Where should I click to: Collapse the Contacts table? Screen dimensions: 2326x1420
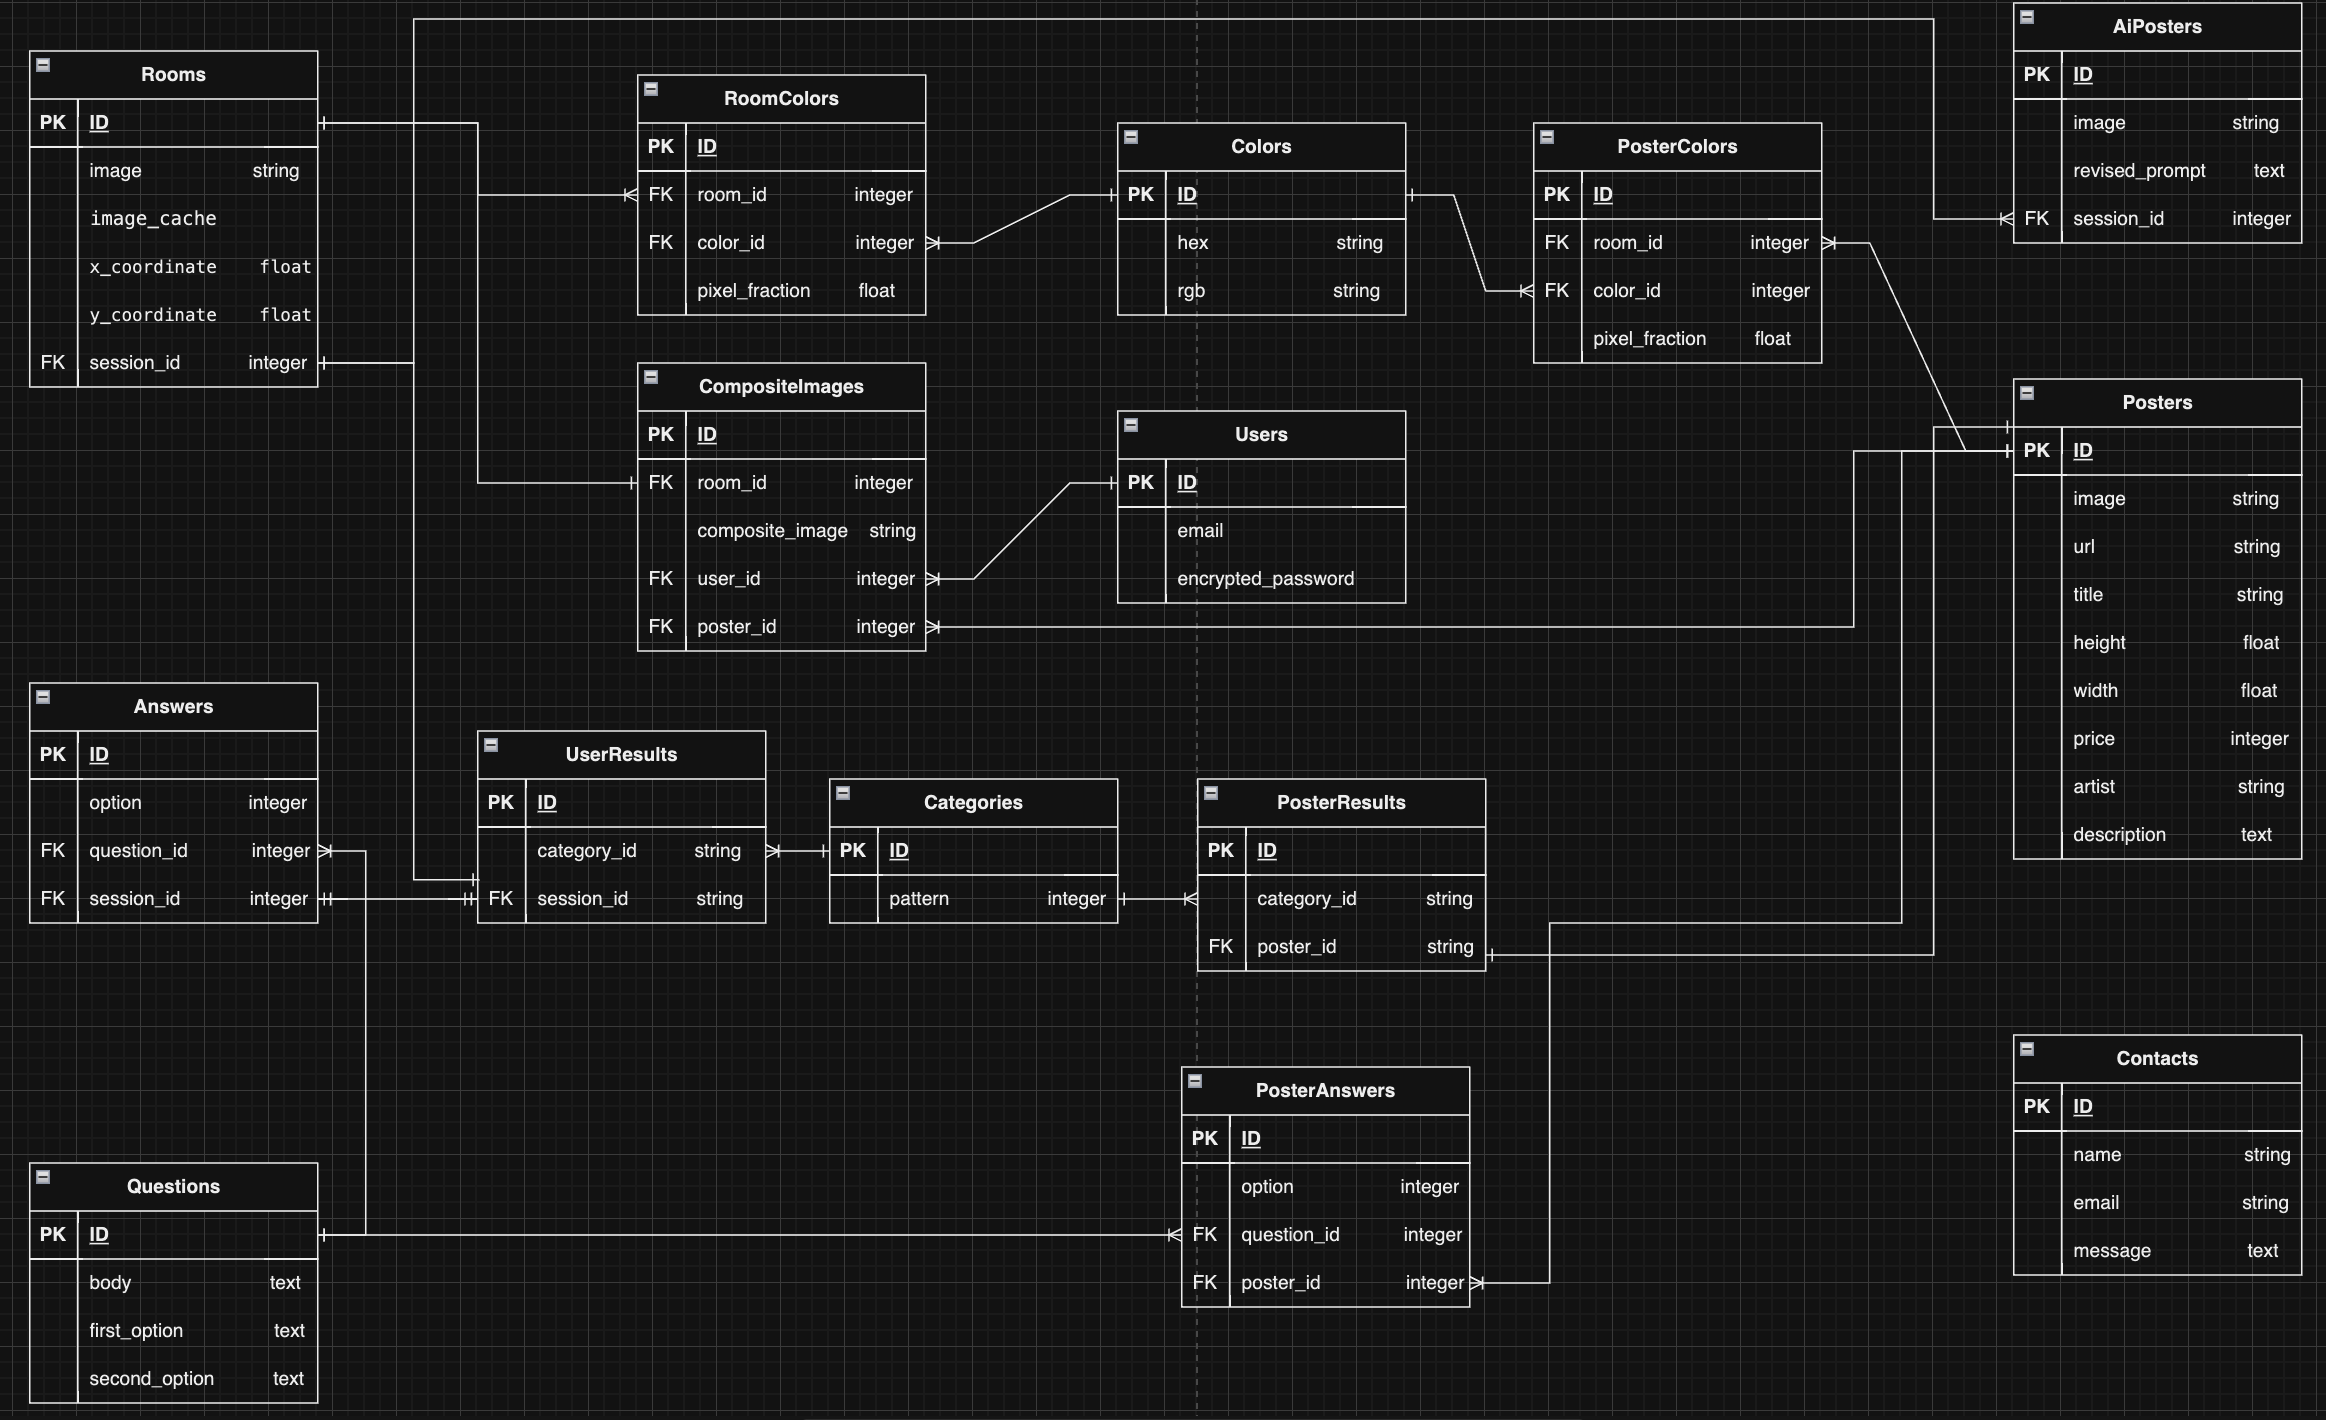pos(2027,1049)
